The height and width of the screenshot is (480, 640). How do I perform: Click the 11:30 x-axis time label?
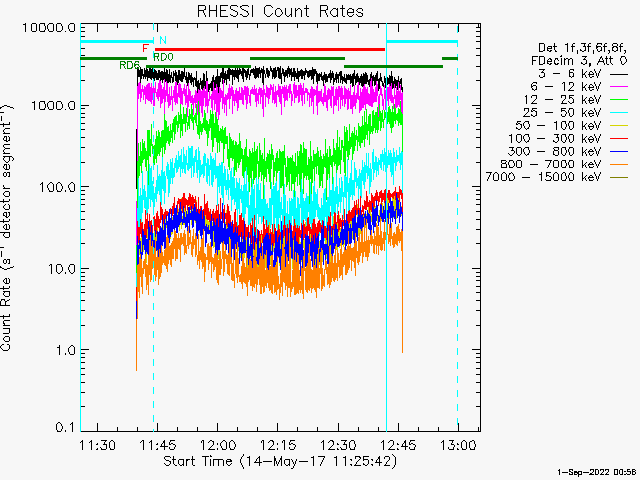point(97,445)
